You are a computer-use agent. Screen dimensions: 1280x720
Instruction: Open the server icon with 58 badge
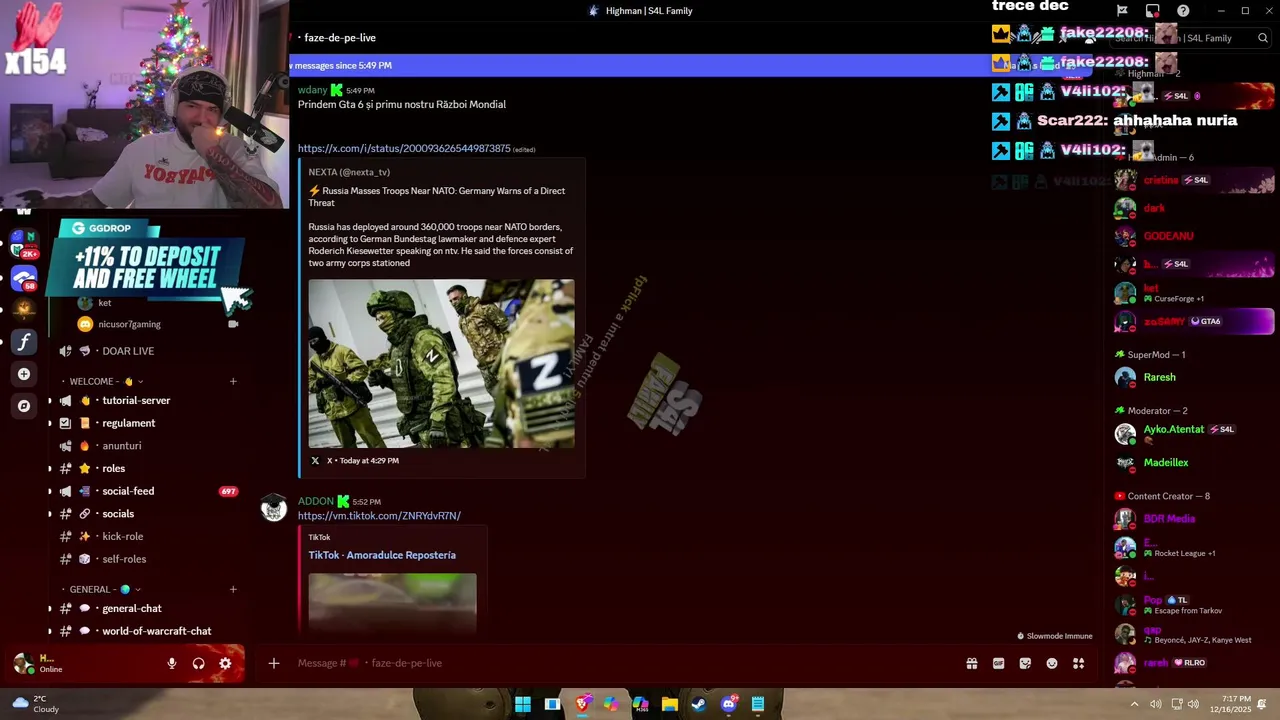[24, 279]
